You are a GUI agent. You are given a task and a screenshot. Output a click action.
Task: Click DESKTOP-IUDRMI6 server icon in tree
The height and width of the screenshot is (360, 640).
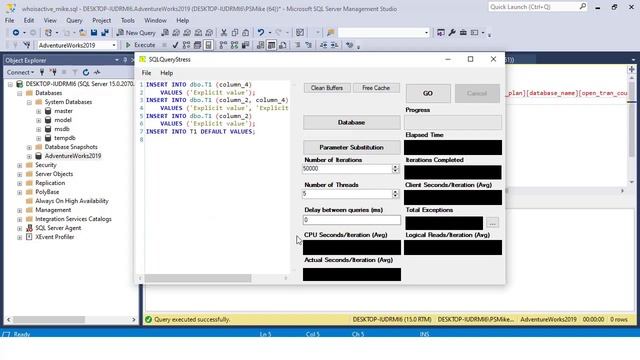click(20, 84)
